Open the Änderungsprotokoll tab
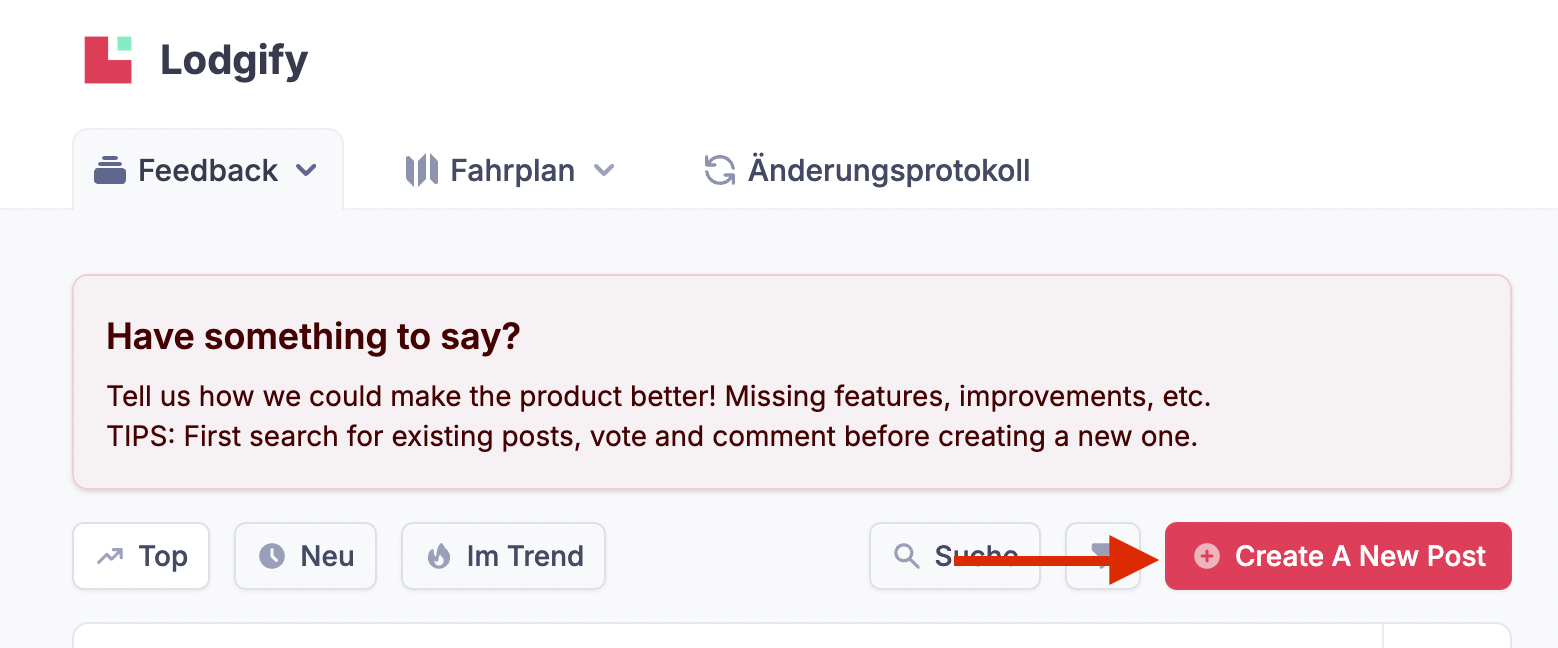Screen dimensions: 1558x648 tap(888, 171)
